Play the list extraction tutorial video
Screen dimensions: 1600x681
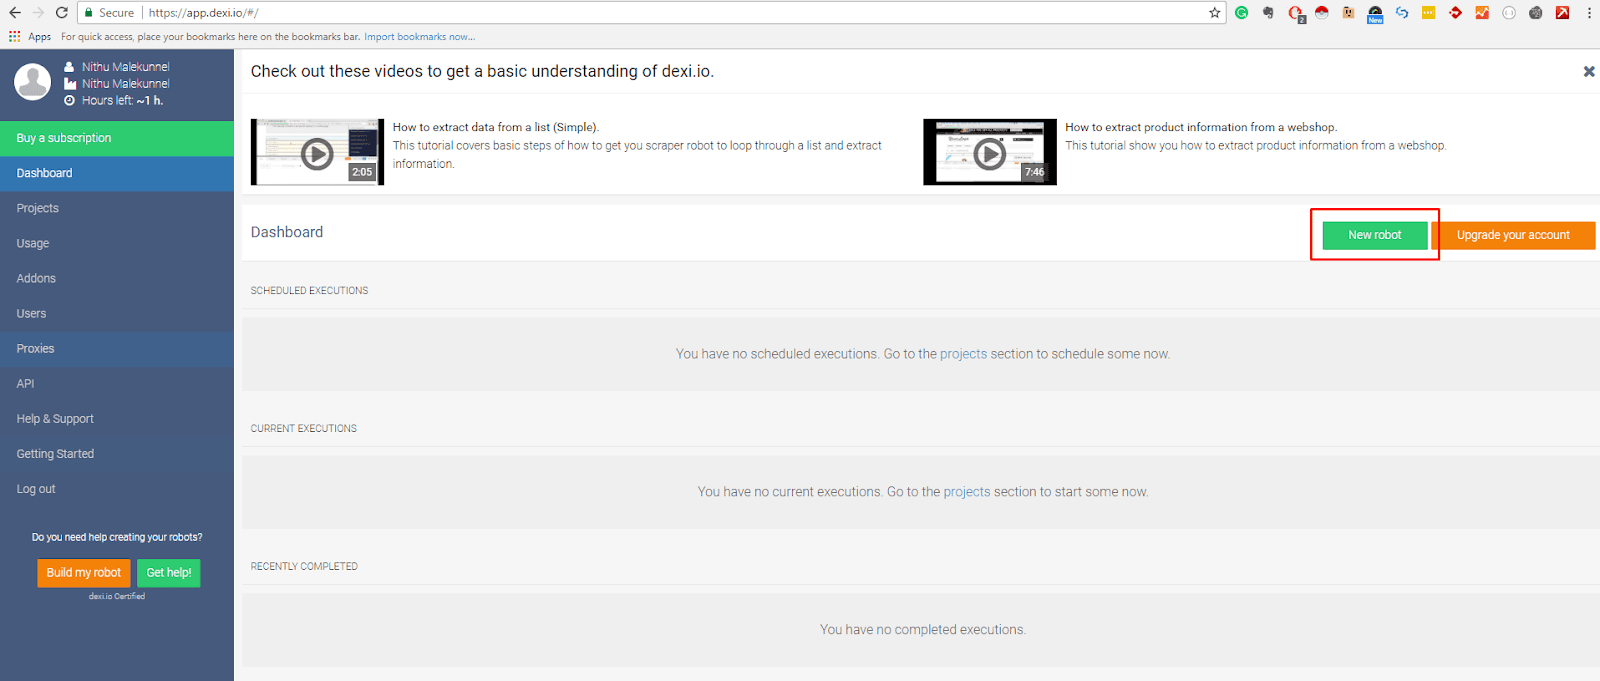[x=317, y=152]
